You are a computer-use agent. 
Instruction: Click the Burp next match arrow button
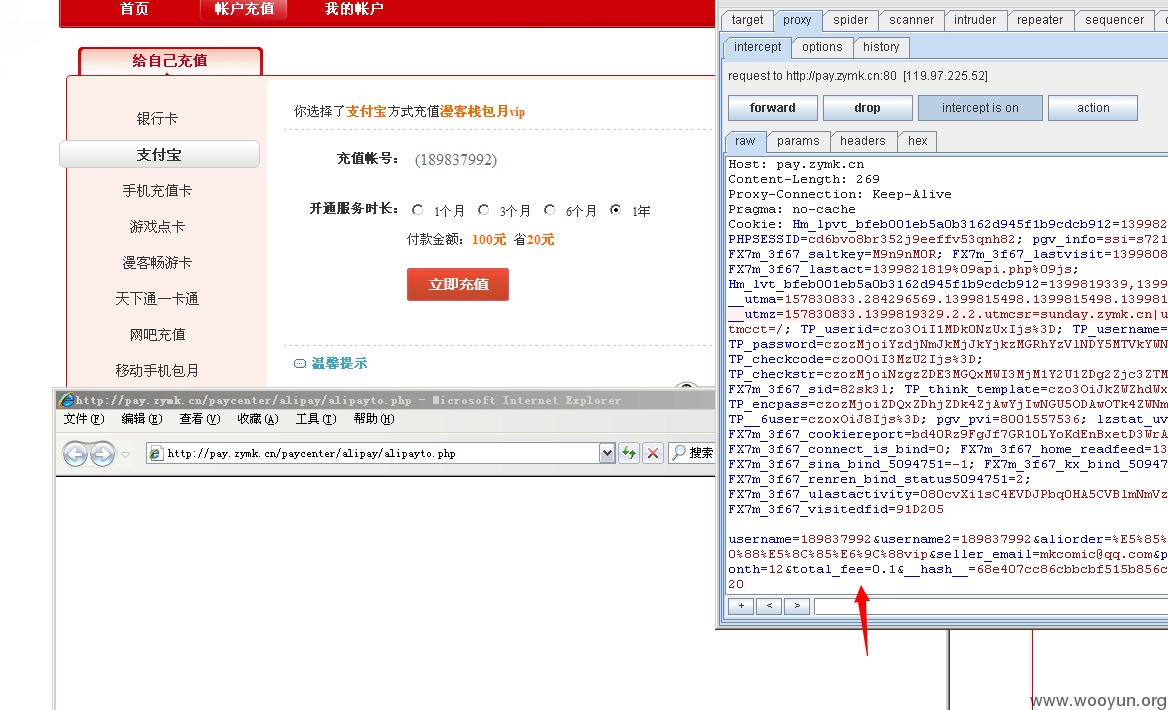click(x=797, y=606)
